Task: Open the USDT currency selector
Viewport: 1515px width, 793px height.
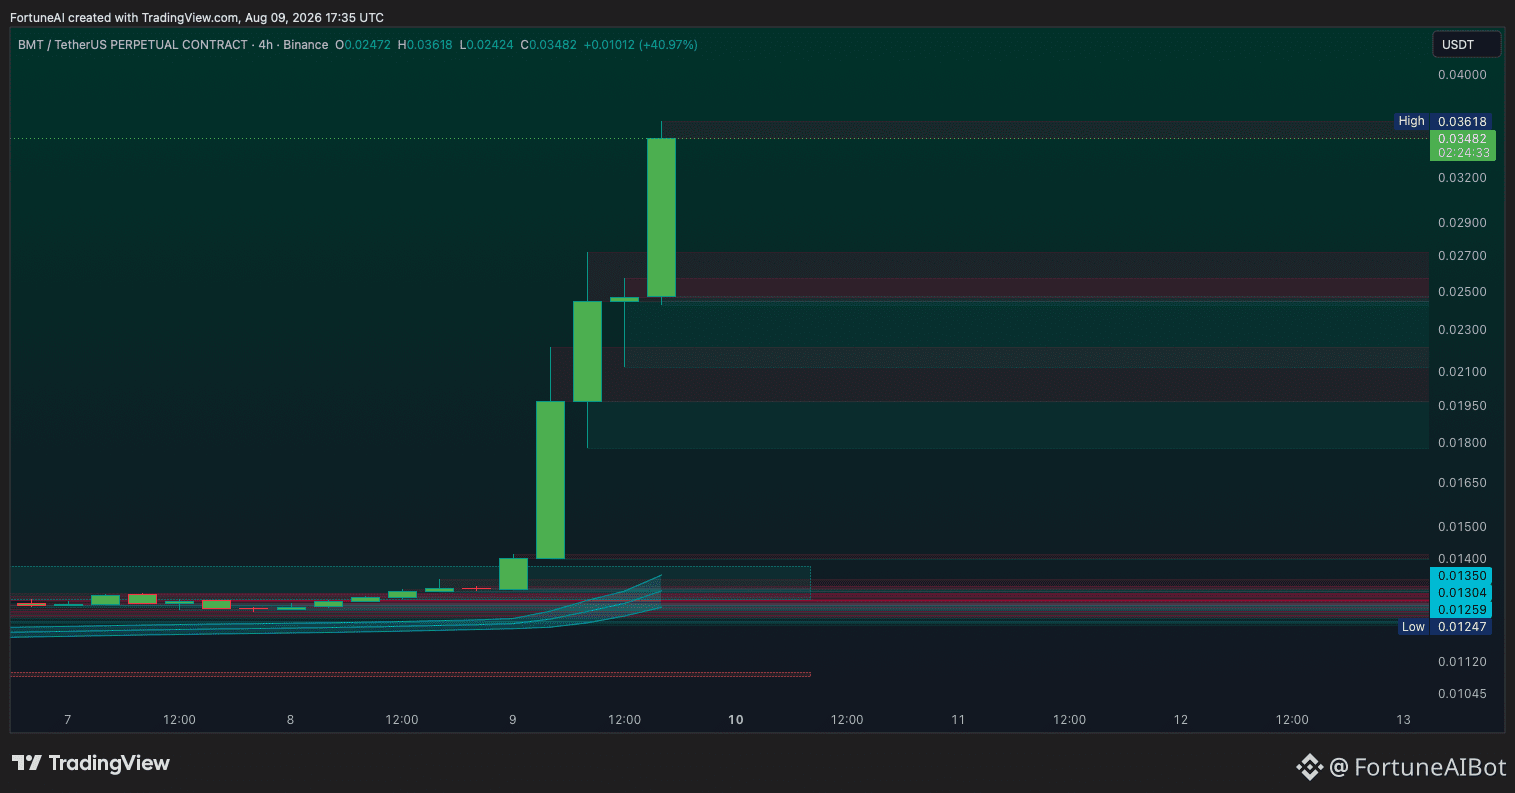Action: click(1466, 44)
